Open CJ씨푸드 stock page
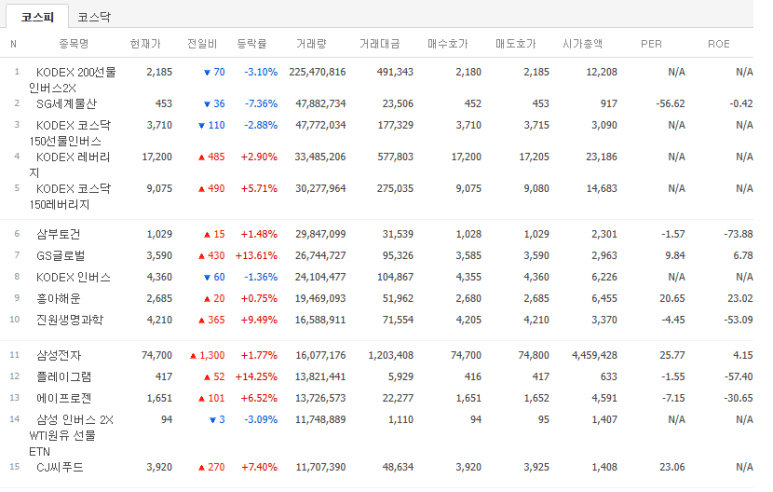The image size is (773, 492). click(60, 467)
